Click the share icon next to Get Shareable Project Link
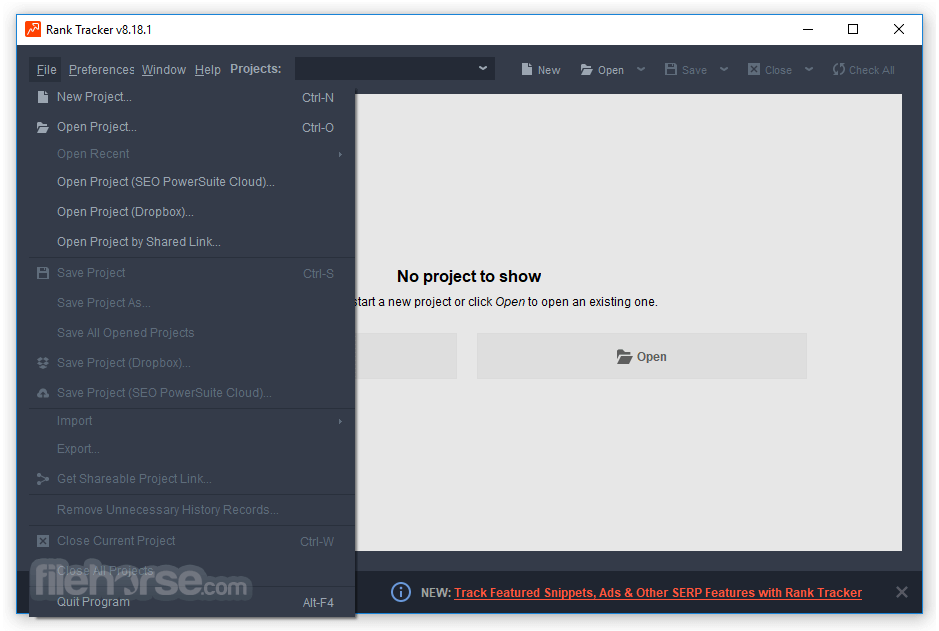Viewport: 939px width, 631px height. pos(43,479)
